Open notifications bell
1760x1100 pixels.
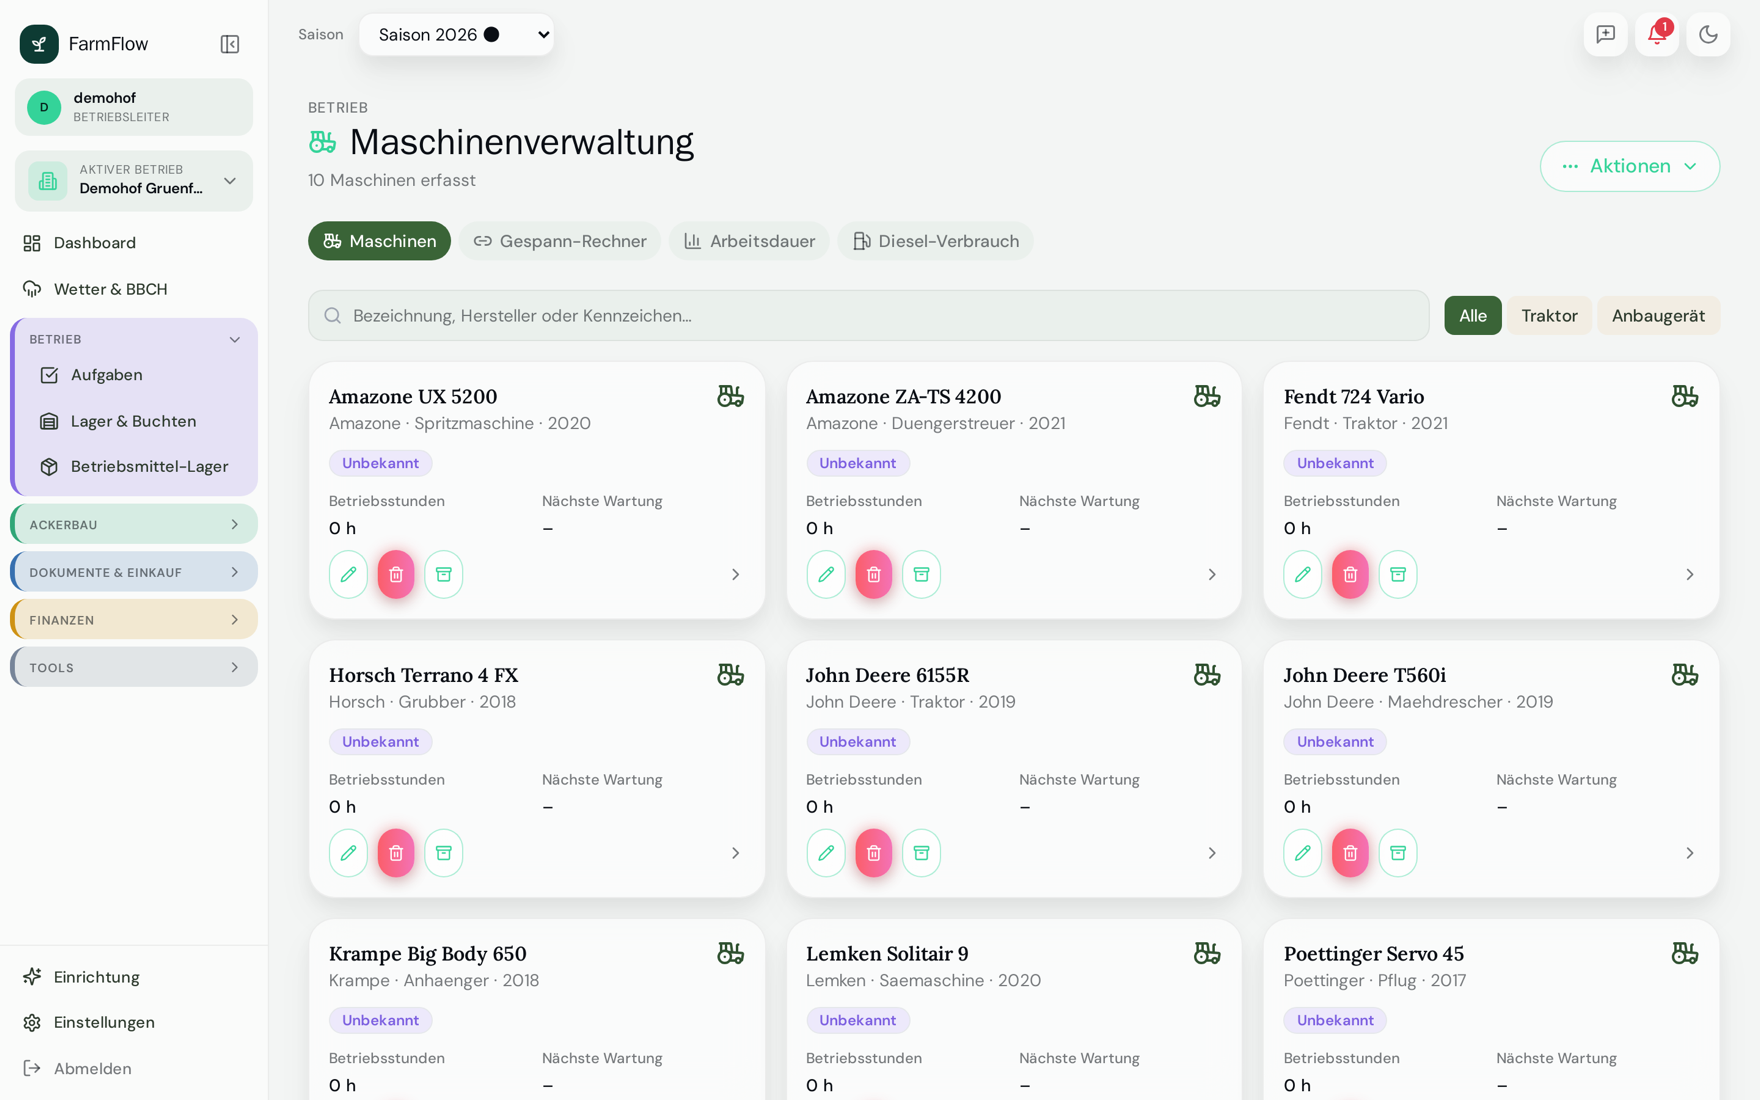[x=1657, y=35]
